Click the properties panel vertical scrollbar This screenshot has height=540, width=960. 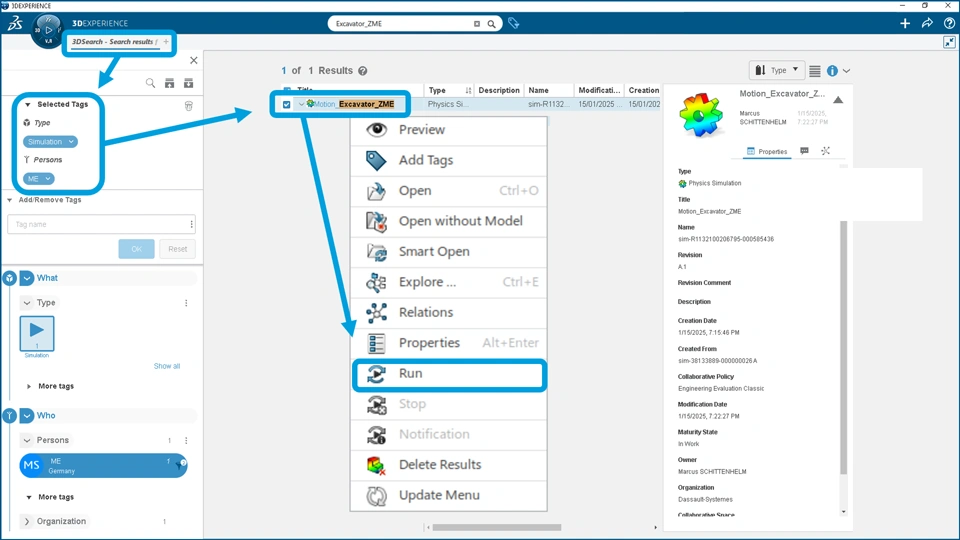pos(844,348)
